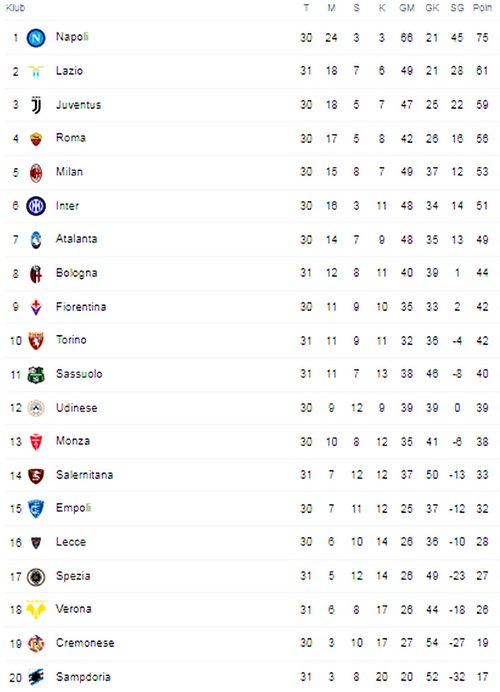
Task: Open the Cremonese team page link
Action: pos(85,643)
